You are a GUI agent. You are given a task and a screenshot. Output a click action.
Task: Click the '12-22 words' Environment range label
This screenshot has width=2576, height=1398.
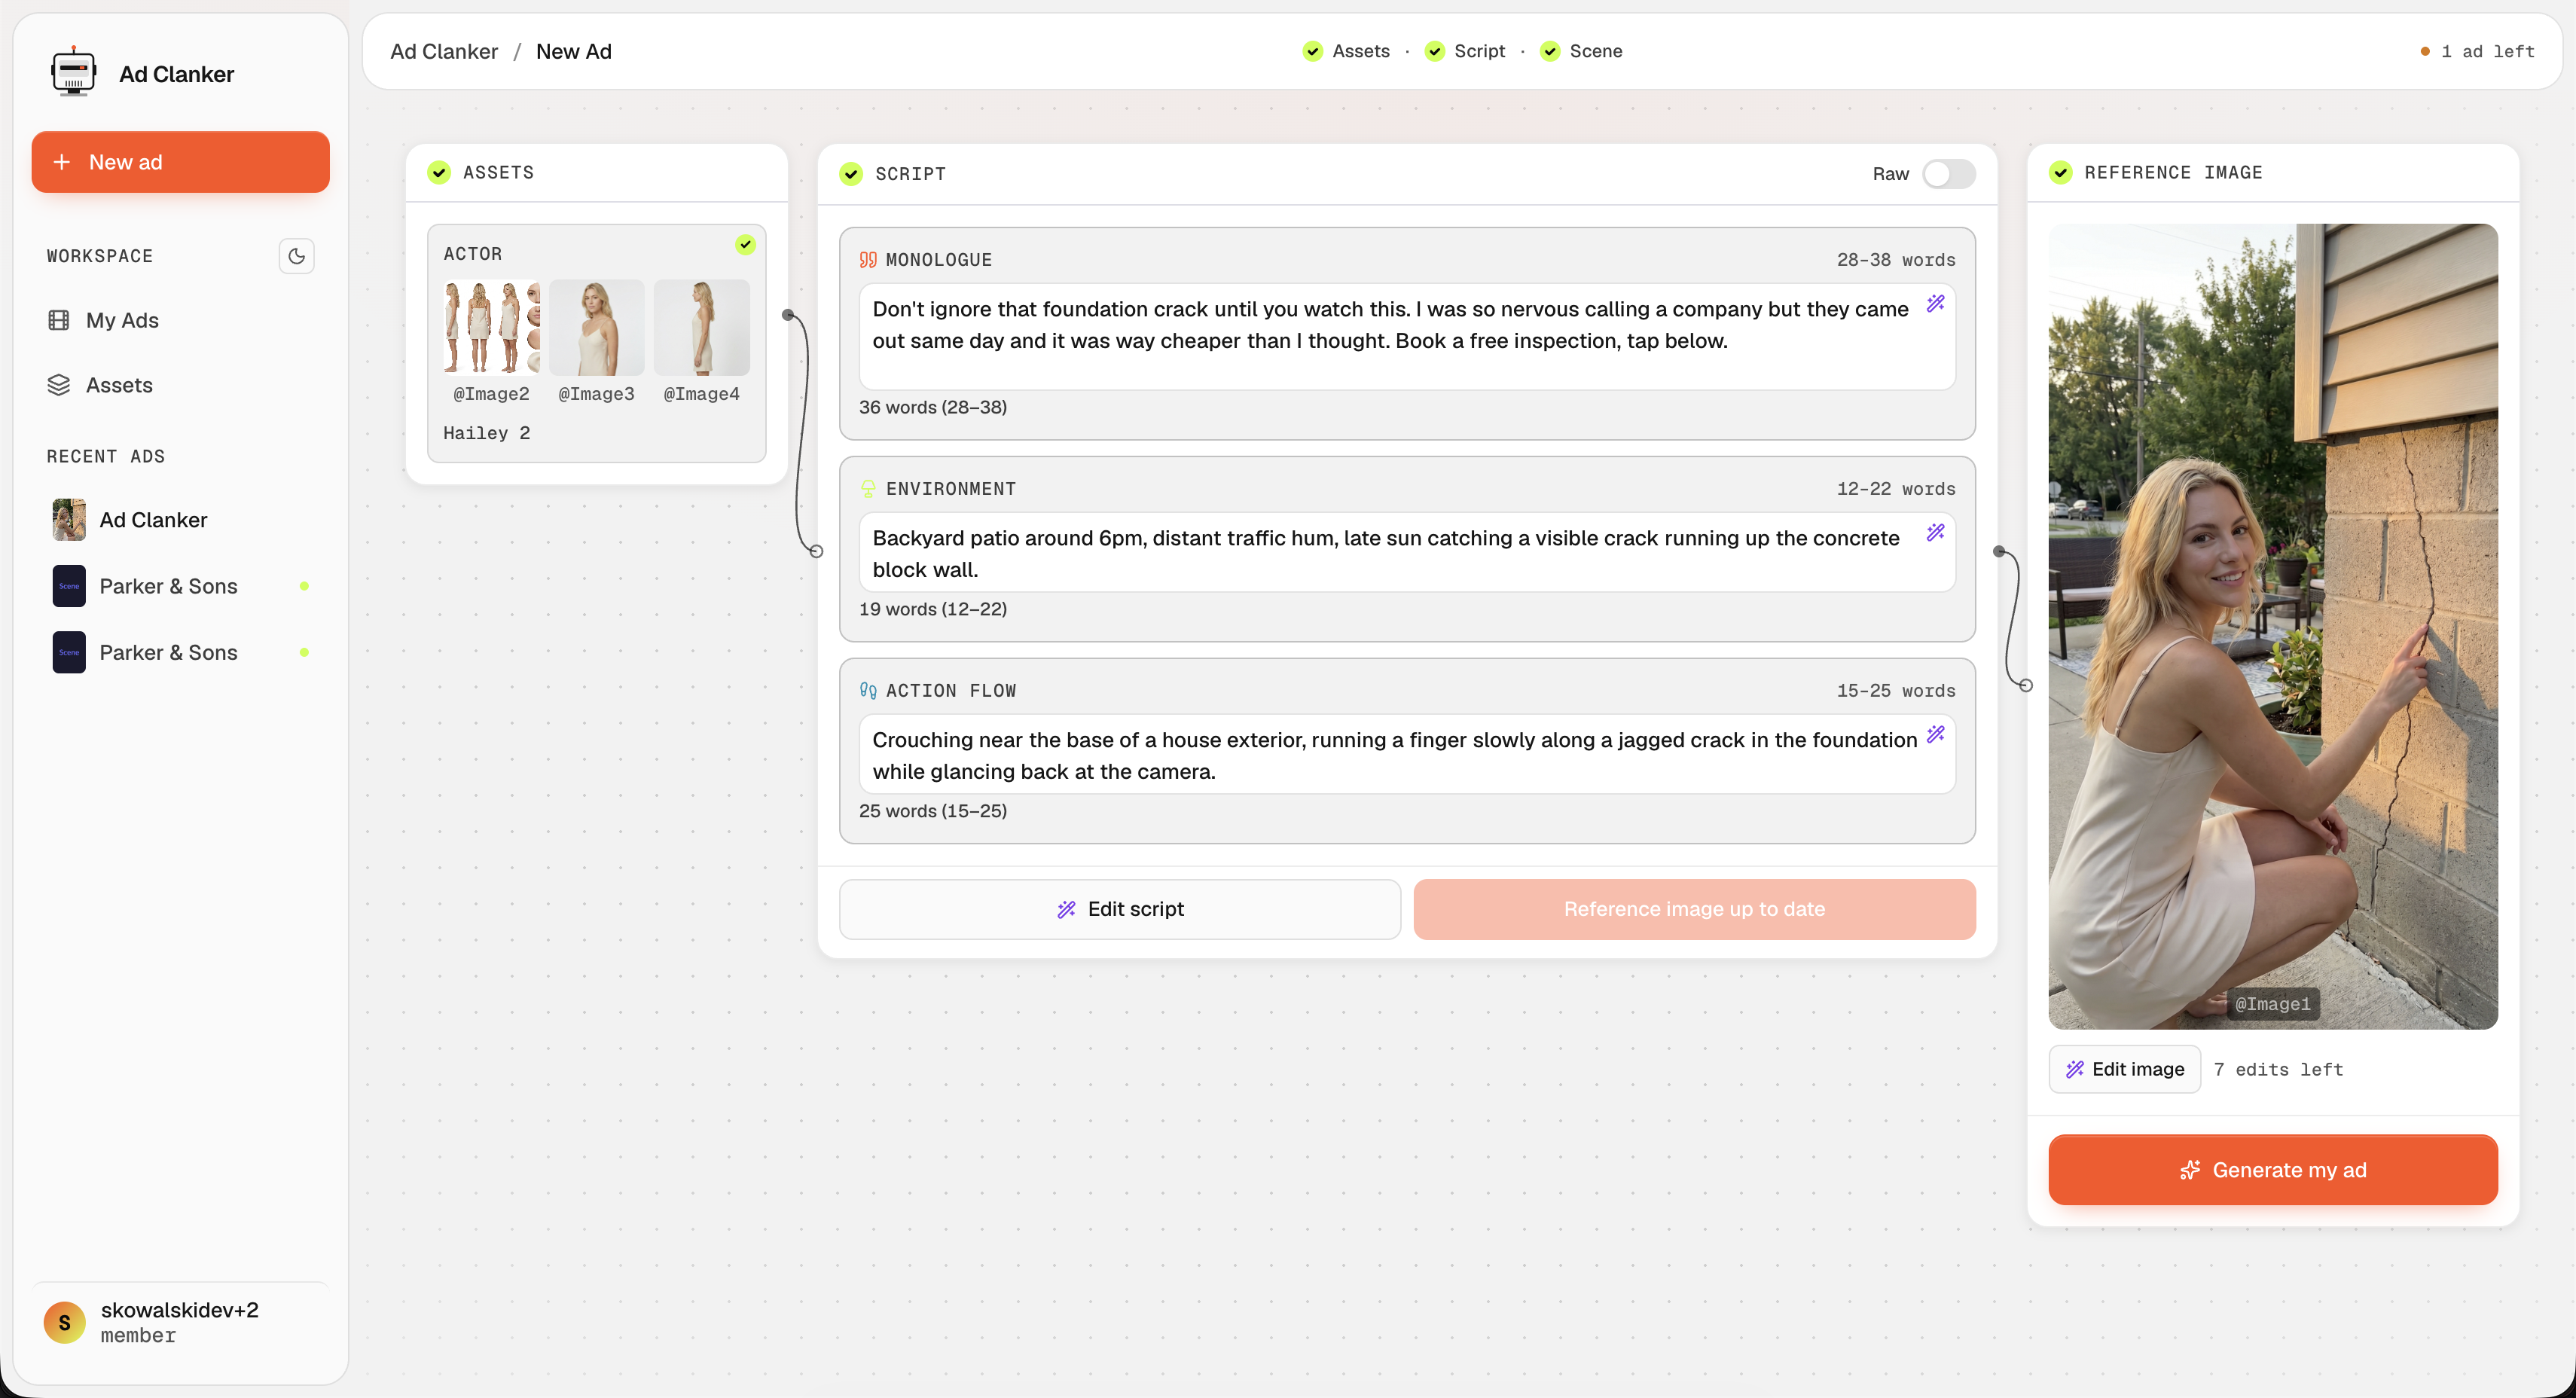(1896, 489)
